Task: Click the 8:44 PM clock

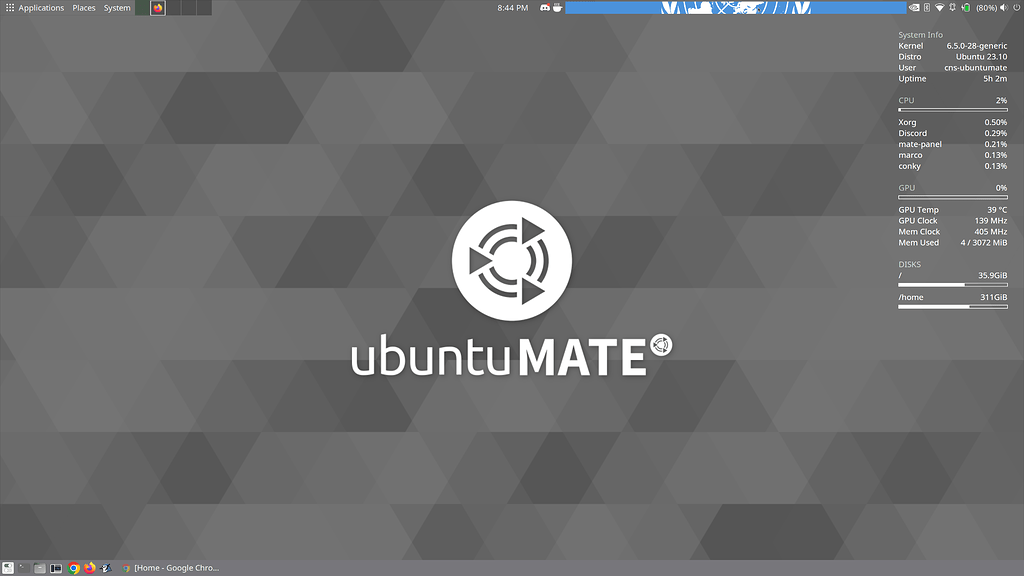Action: click(x=513, y=8)
